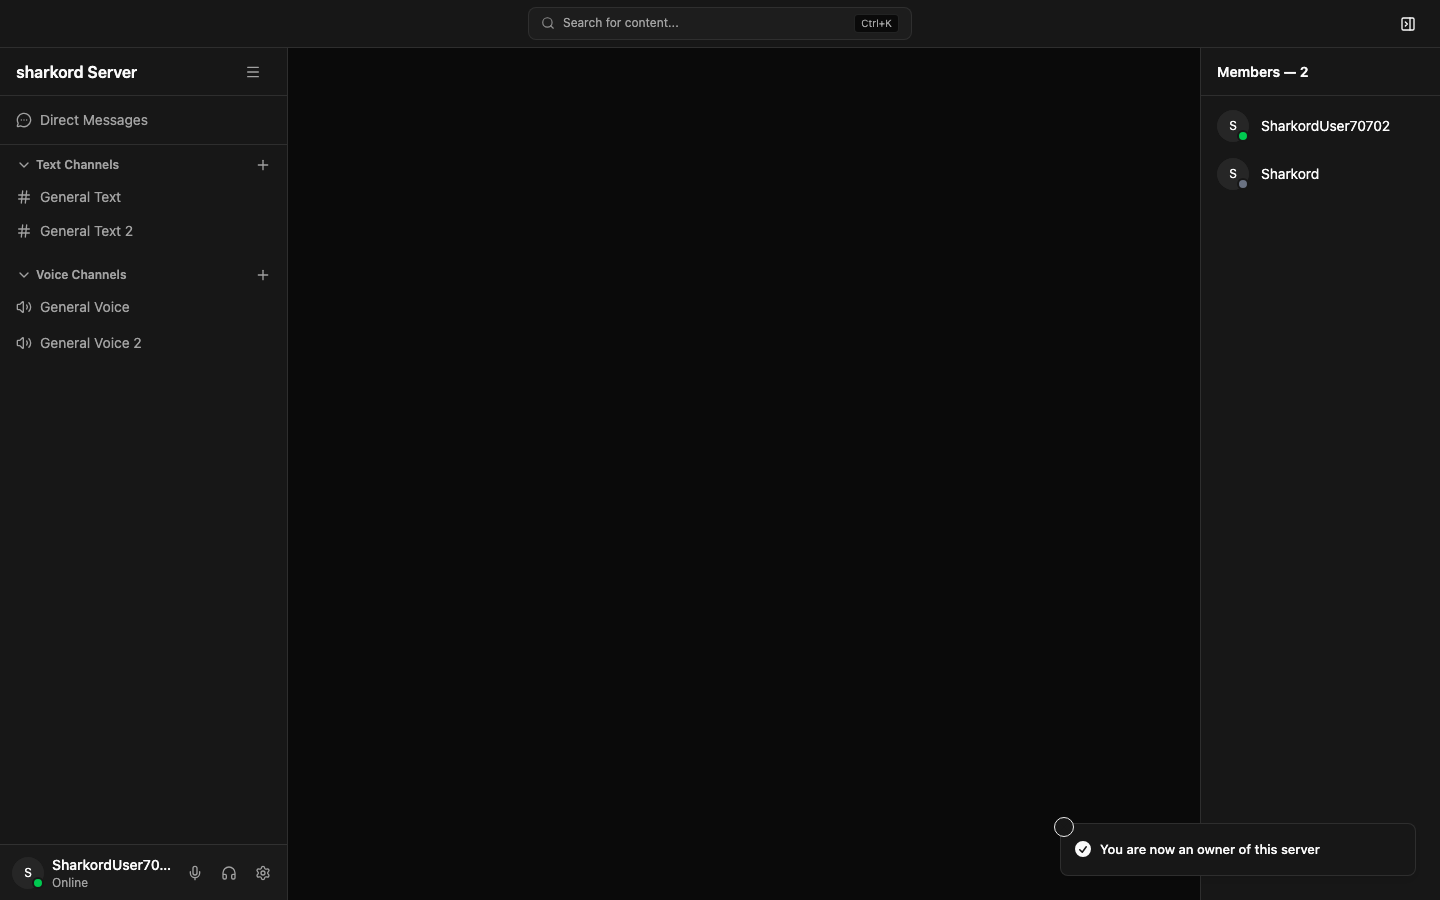Click your username SharkordUser70... in the user panel

tap(111, 865)
